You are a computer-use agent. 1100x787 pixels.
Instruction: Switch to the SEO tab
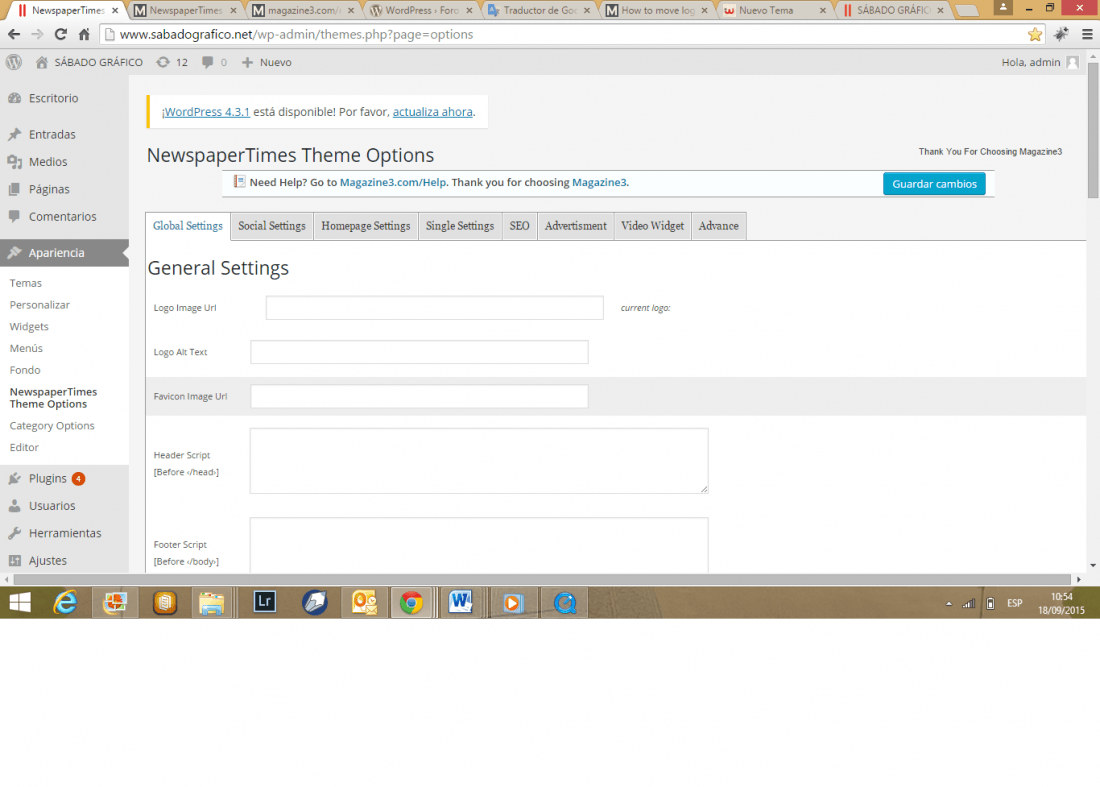[x=519, y=226]
